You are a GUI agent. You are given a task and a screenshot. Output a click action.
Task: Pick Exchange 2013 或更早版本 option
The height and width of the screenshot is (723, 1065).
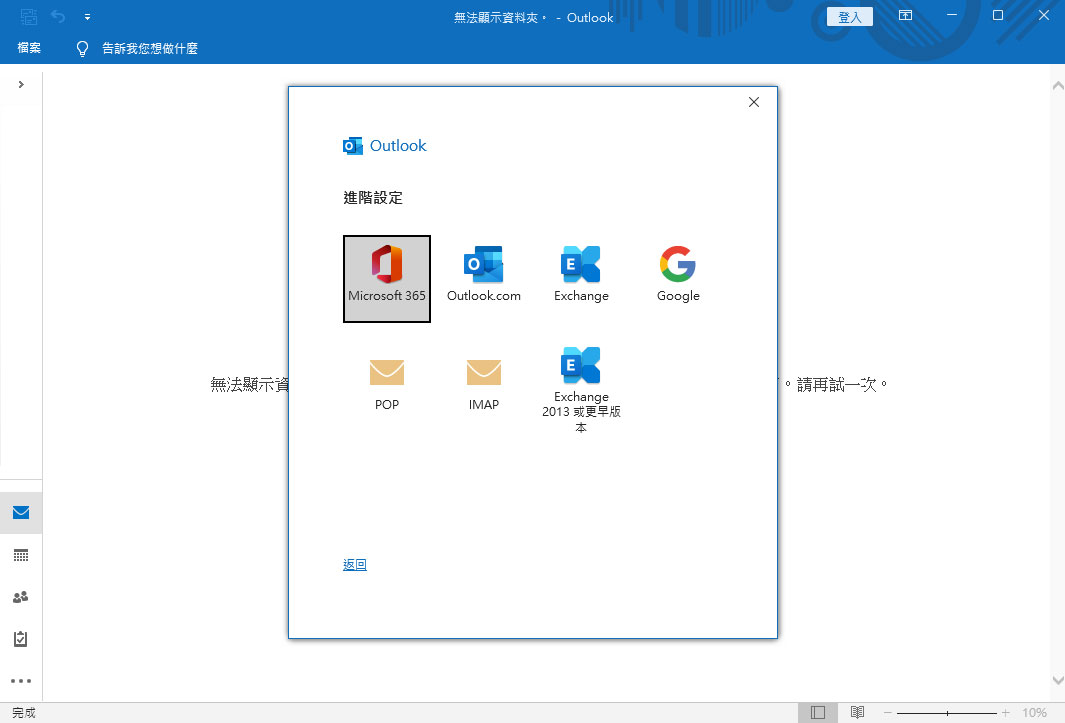[581, 390]
